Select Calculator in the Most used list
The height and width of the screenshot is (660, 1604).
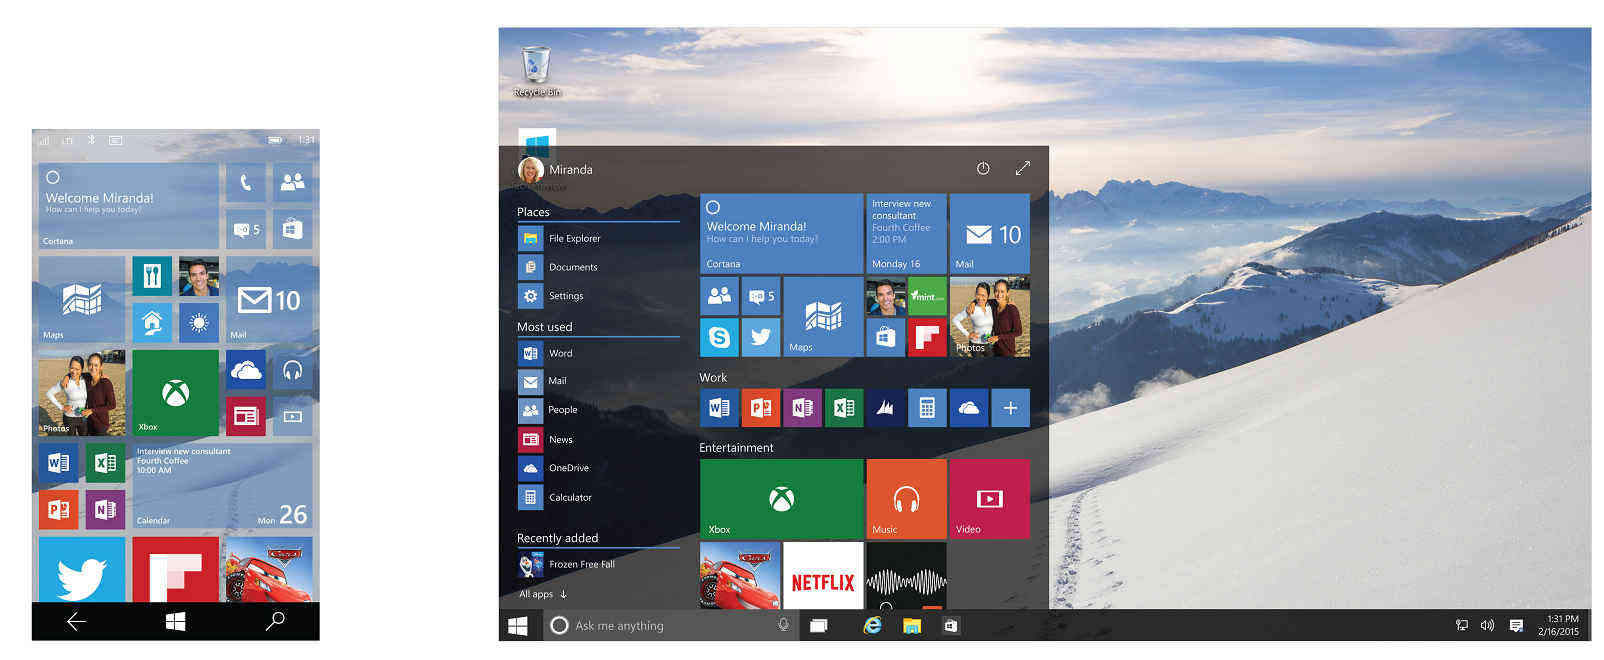[x=569, y=497]
